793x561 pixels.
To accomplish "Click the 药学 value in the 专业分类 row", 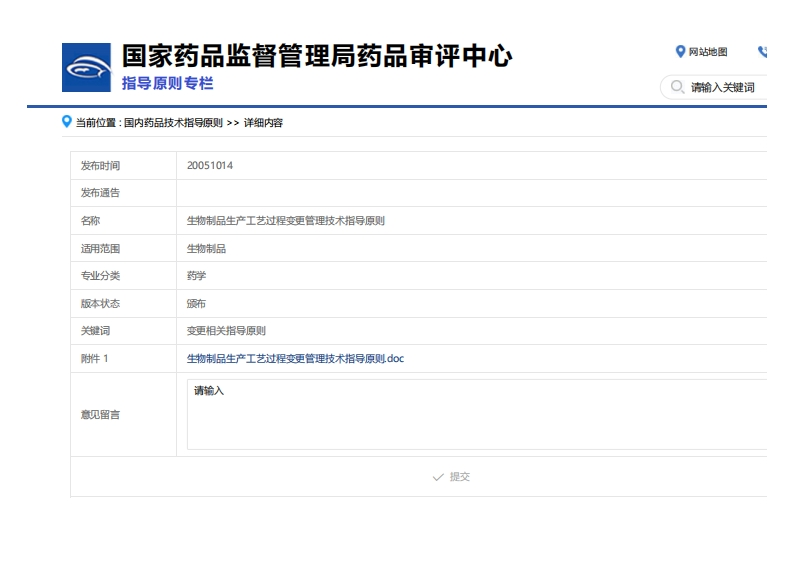I will click(x=196, y=276).
